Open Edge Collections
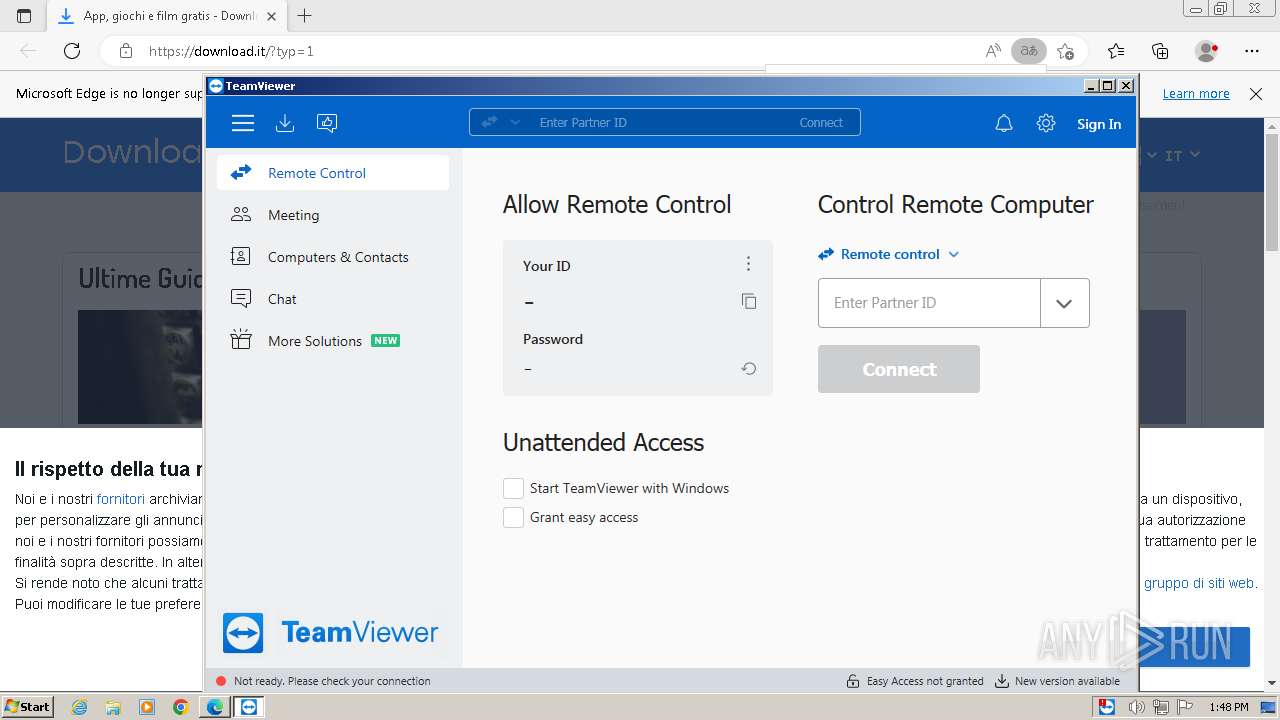 tap(1160, 51)
